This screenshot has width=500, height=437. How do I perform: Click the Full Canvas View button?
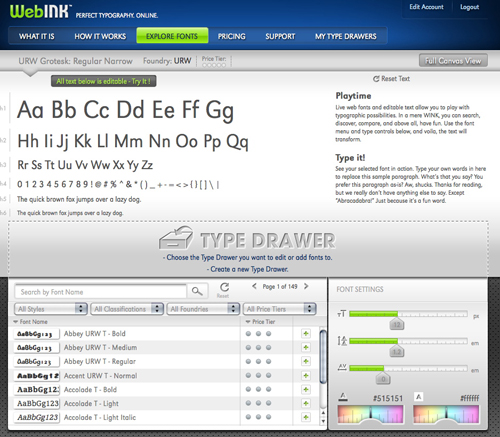pyautogui.click(x=453, y=61)
